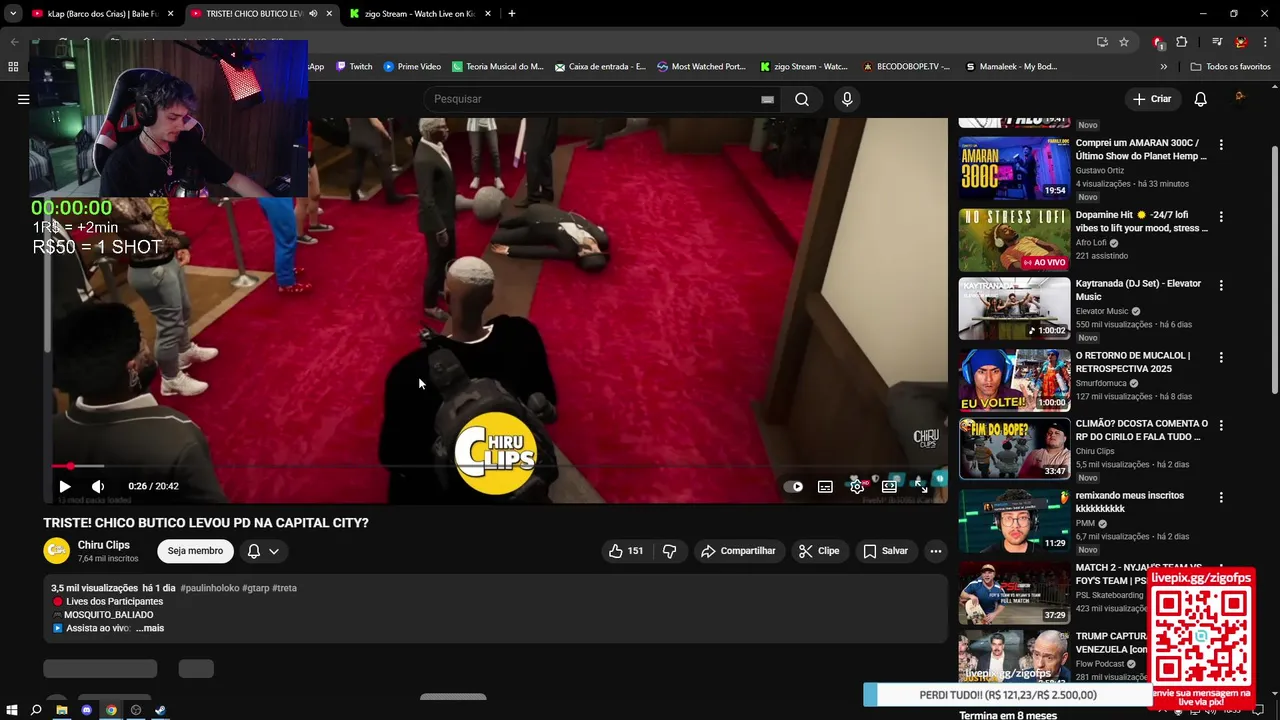Switch to the zigo Stream Kick tab
Screen dimensions: 1280x720
(x=418, y=14)
